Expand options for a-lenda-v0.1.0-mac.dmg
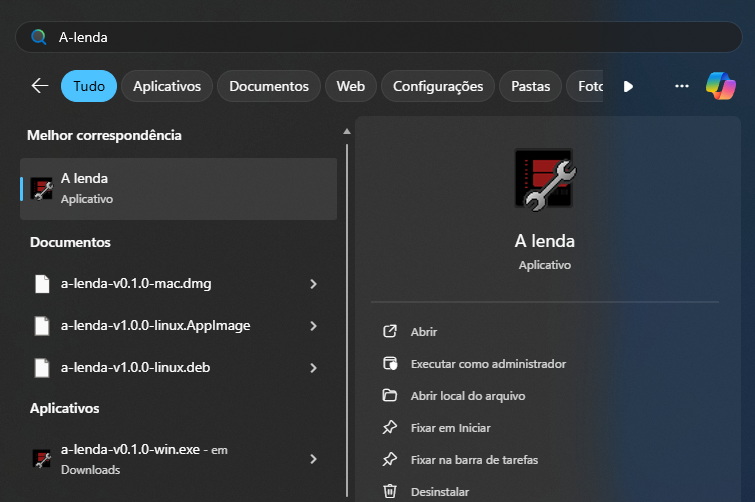 point(313,284)
